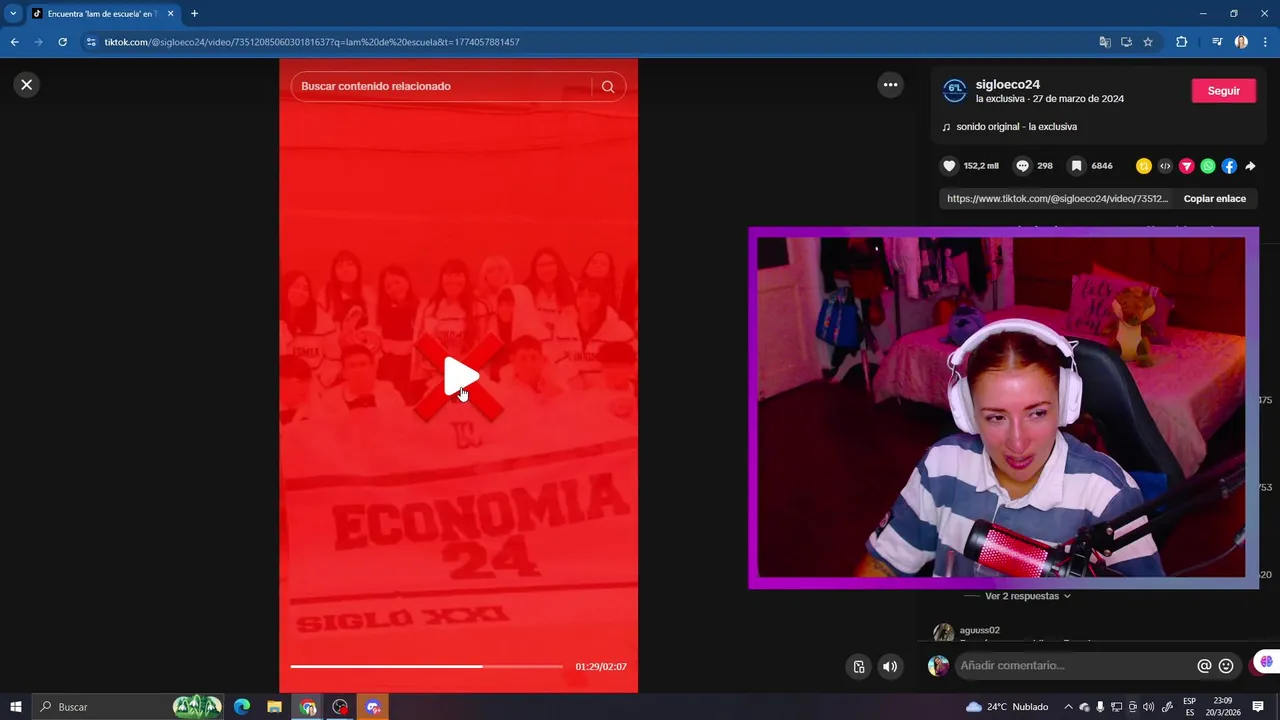Open comments via the speech bubble icon
1280x720 pixels.
1022,166
